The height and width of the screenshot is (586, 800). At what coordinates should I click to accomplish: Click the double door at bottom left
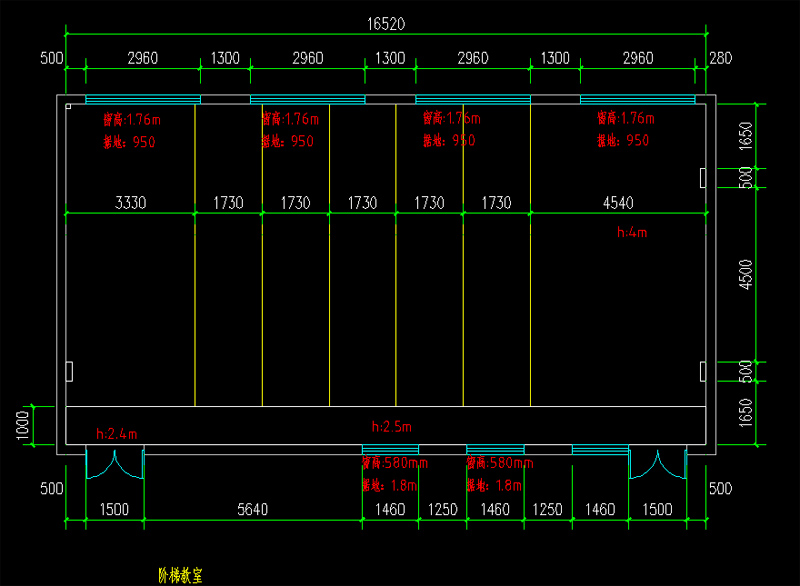point(115,465)
